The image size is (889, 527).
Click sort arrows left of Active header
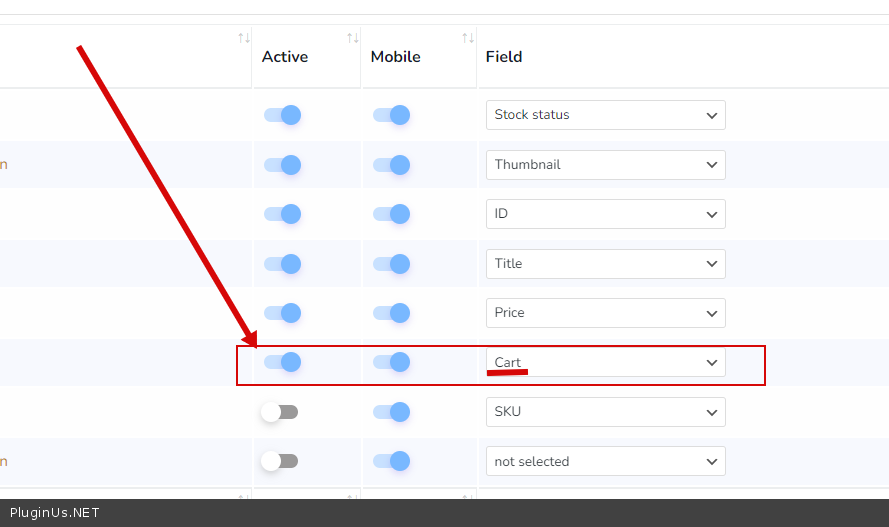coord(243,38)
